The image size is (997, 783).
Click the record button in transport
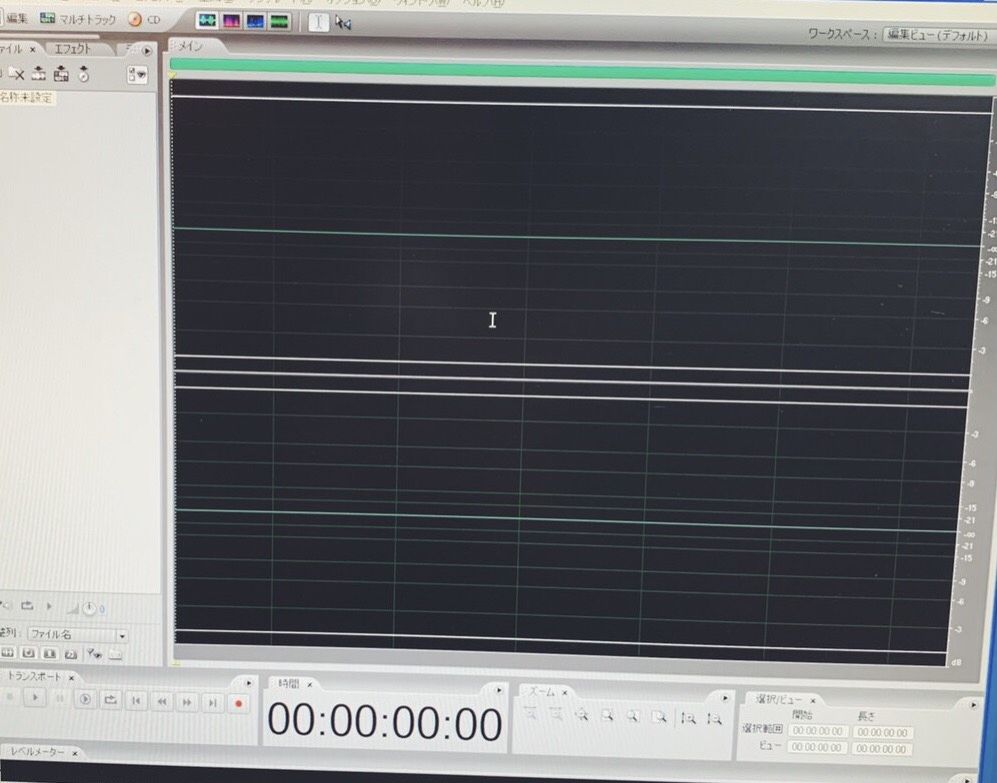point(238,702)
